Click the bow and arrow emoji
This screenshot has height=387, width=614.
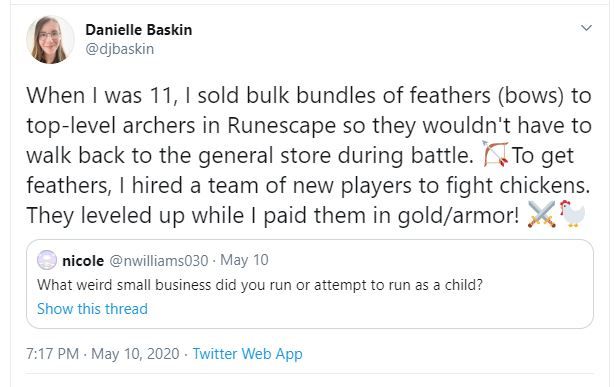pos(495,154)
